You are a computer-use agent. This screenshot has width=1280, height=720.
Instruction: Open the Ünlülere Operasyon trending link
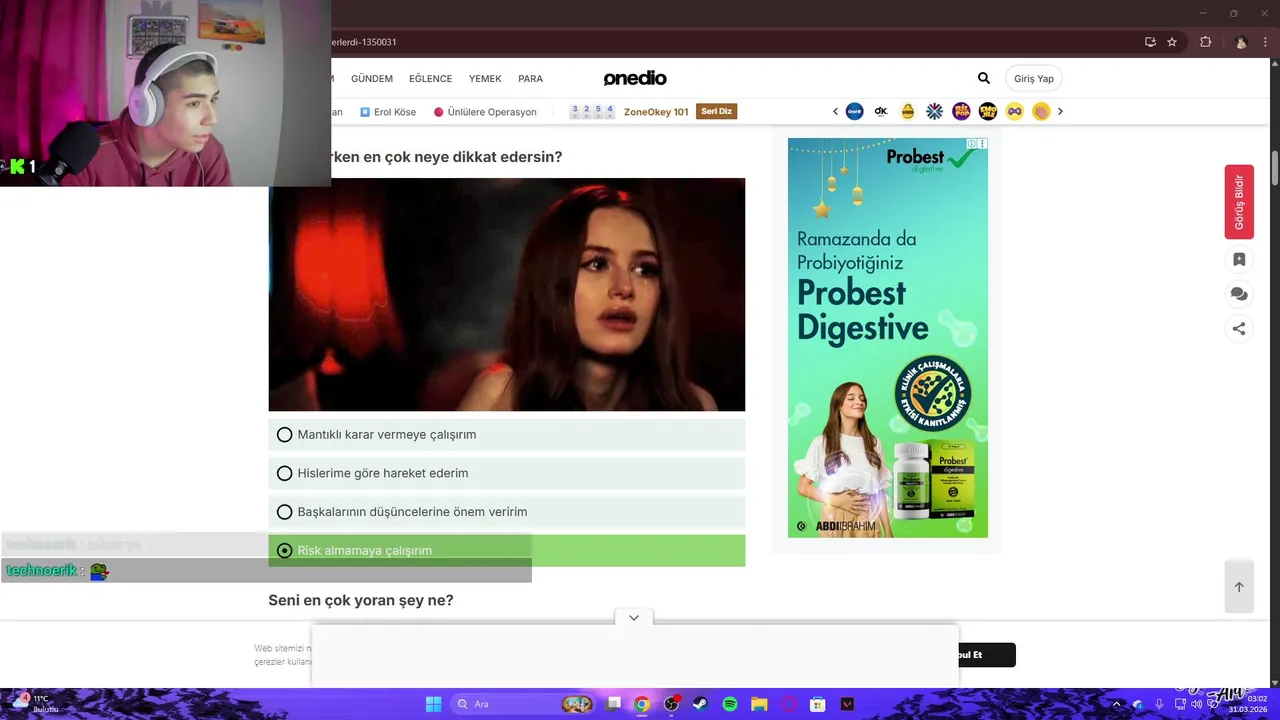(485, 112)
